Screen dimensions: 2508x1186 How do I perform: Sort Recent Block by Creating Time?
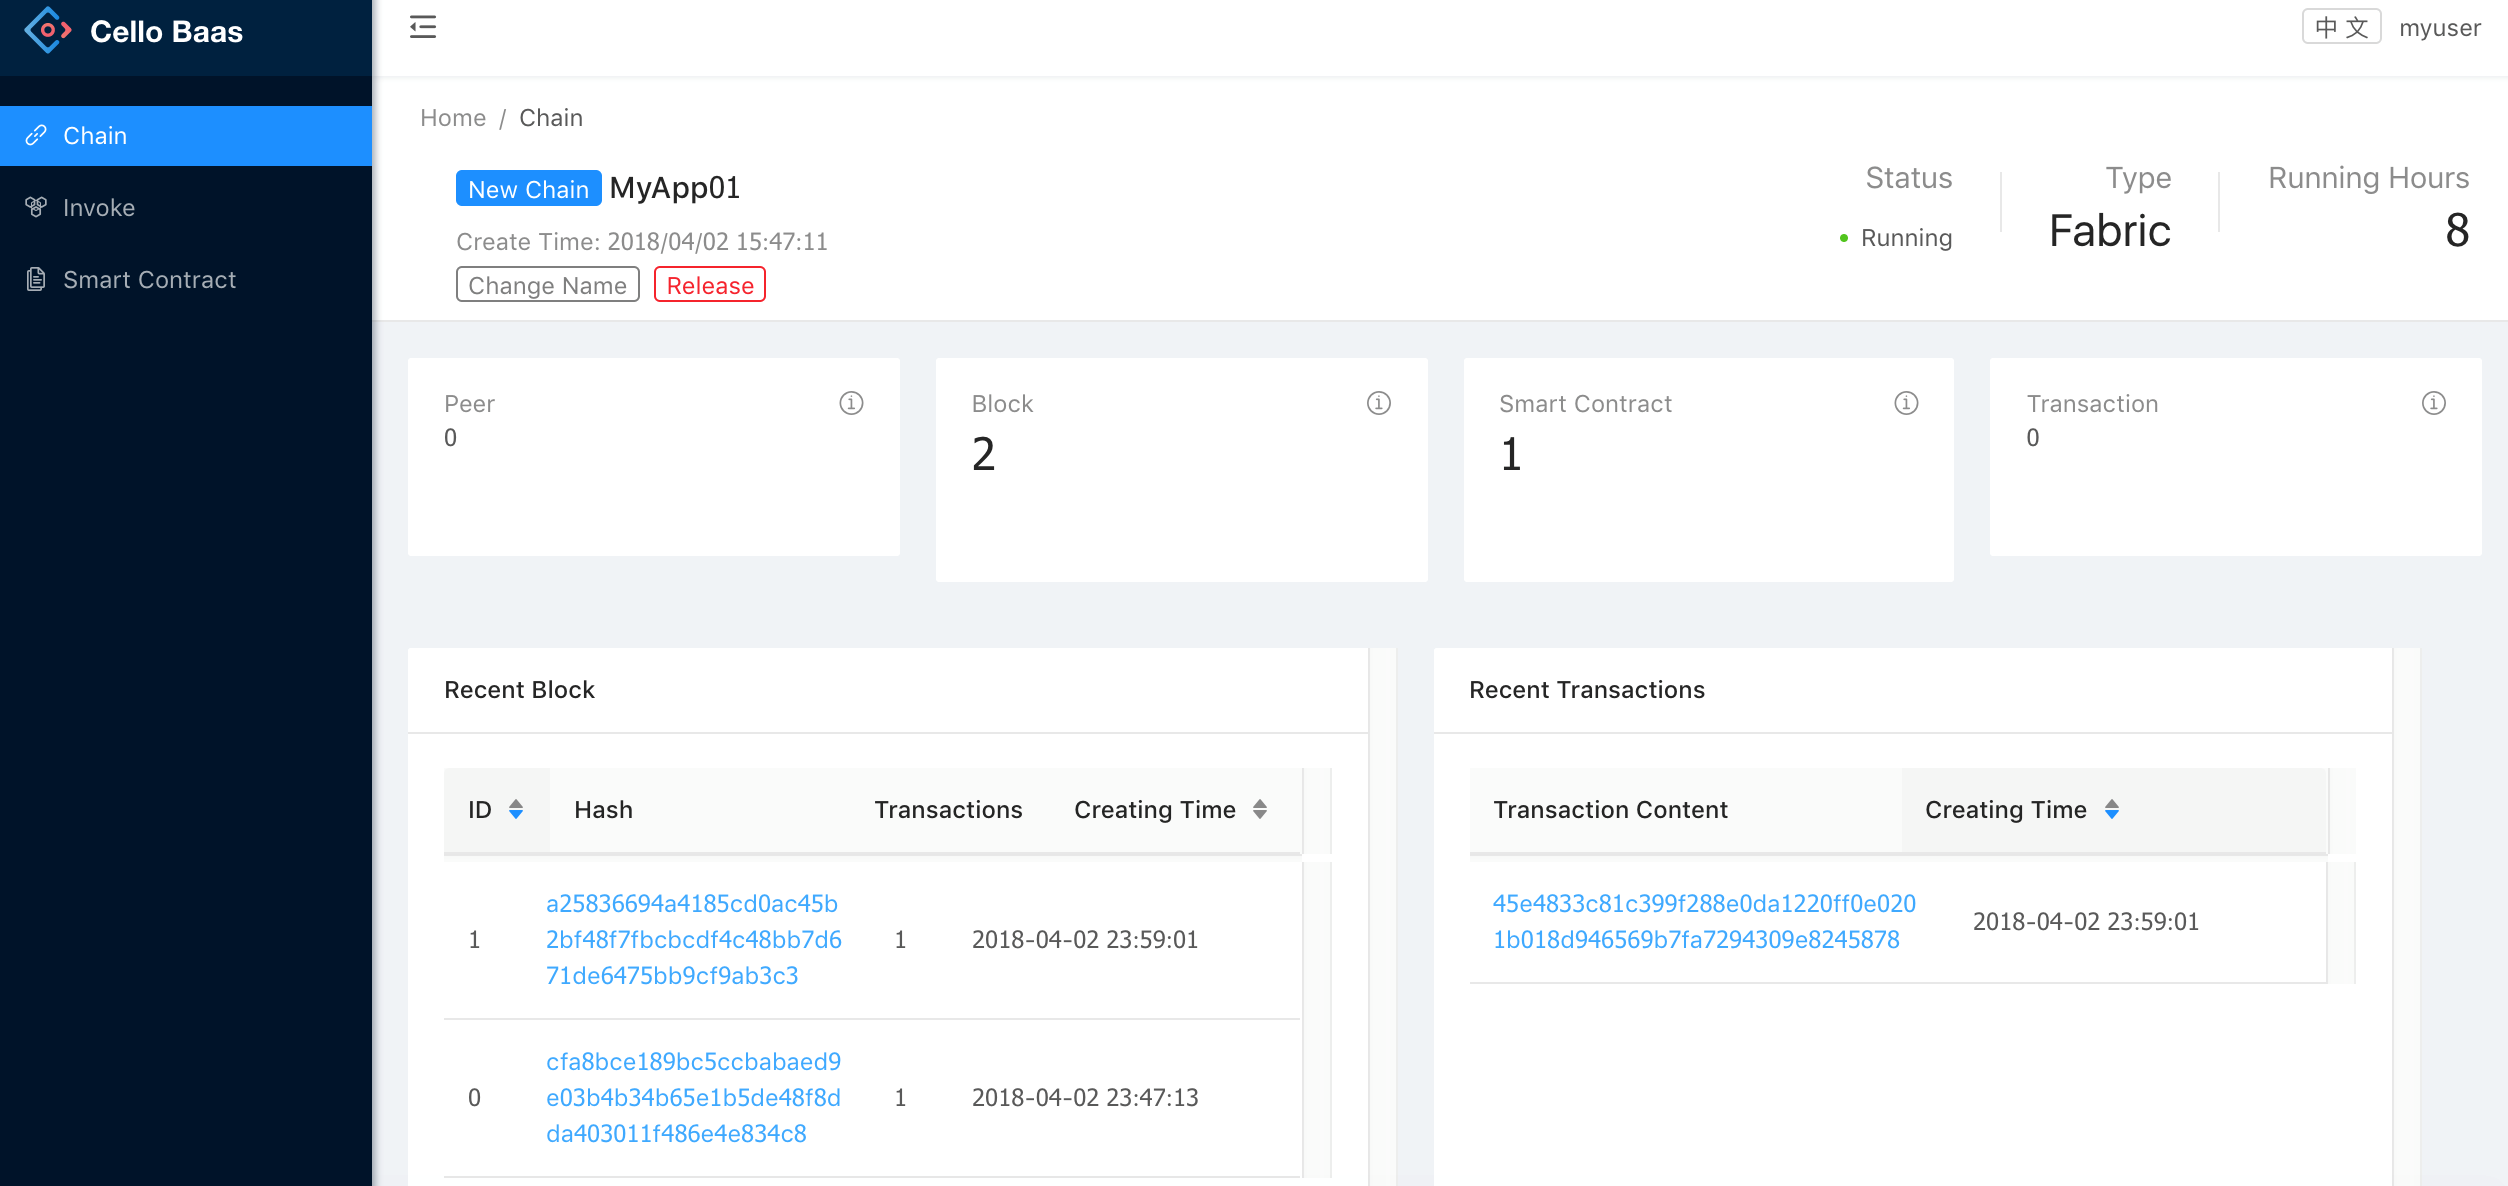click(1260, 809)
